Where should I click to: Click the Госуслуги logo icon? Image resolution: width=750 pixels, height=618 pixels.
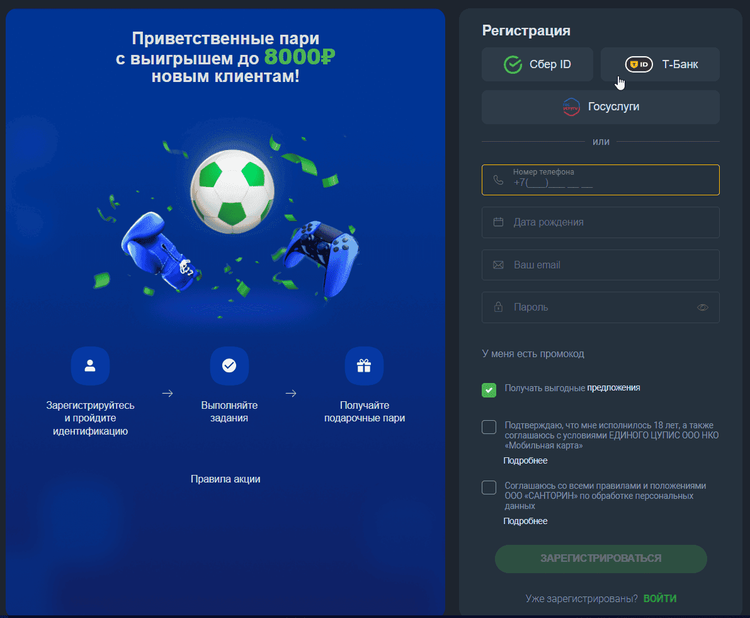pos(571,107)
